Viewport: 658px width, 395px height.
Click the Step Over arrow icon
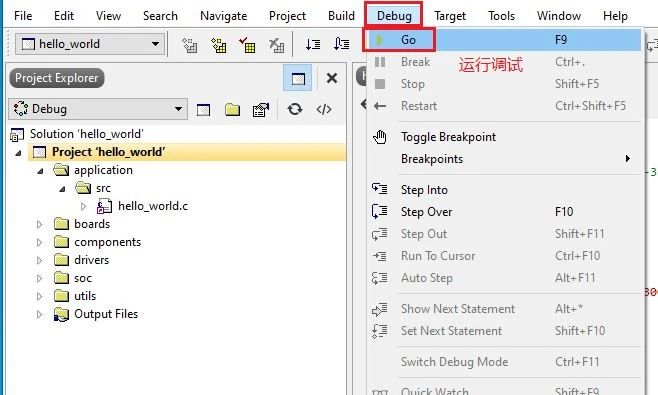[x=380, y=211]
